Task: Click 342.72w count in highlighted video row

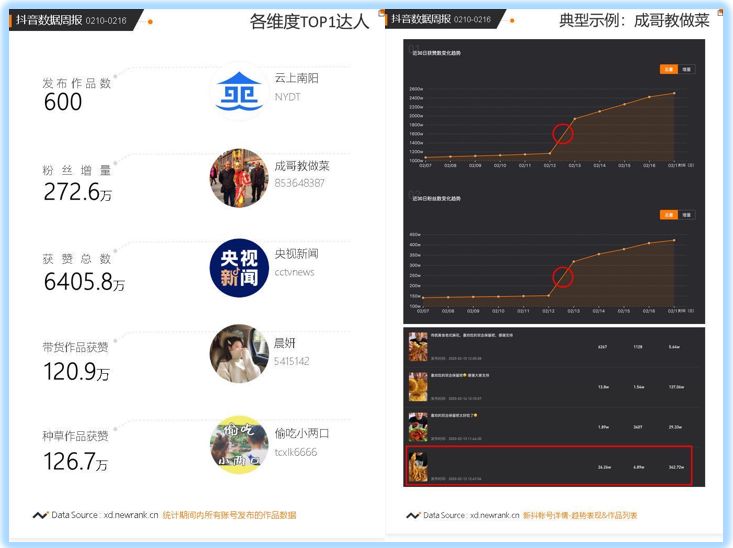Action: [x=676, y=467]
